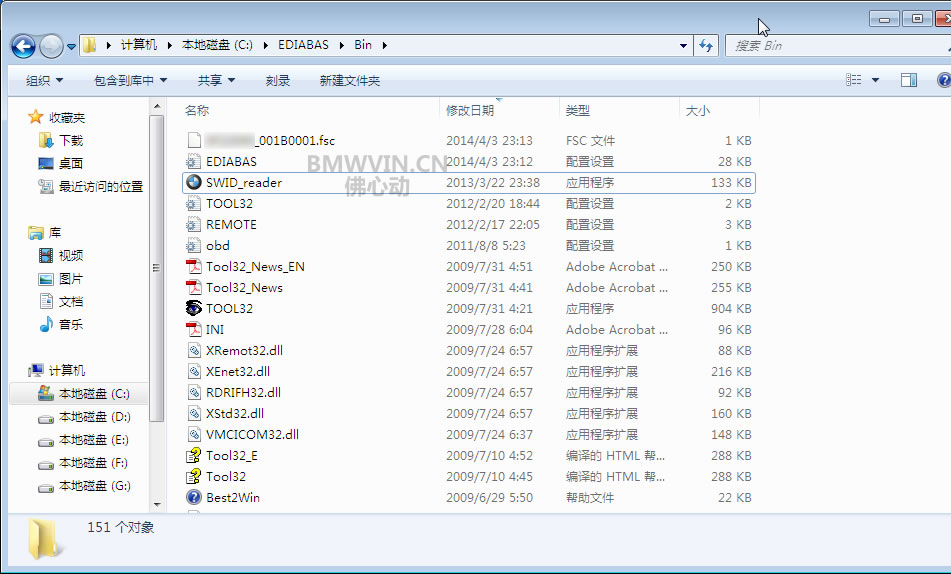
Task: Expand breadcrumb arrow after 计算机
Action: pos(169,45)
